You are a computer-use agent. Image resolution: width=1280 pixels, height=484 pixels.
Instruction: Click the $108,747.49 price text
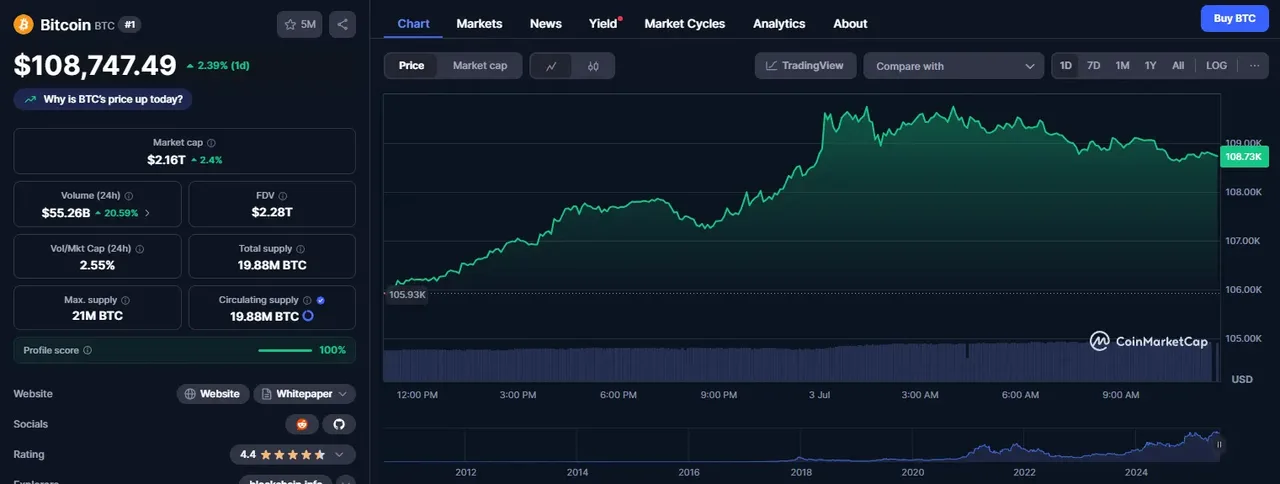95,65
